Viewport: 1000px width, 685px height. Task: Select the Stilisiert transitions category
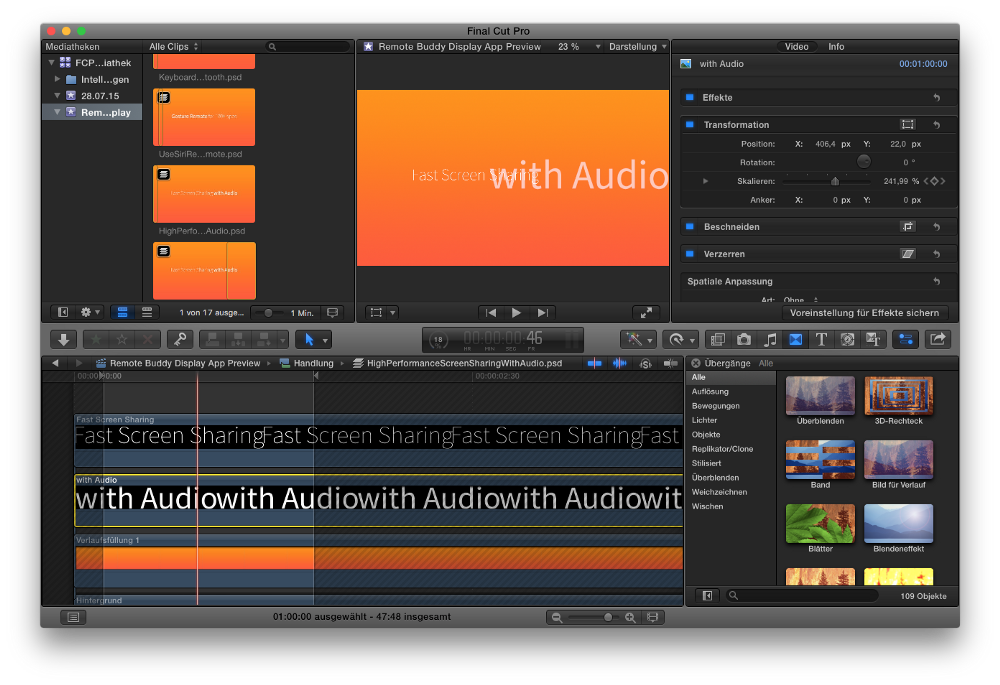pos(707,463)
